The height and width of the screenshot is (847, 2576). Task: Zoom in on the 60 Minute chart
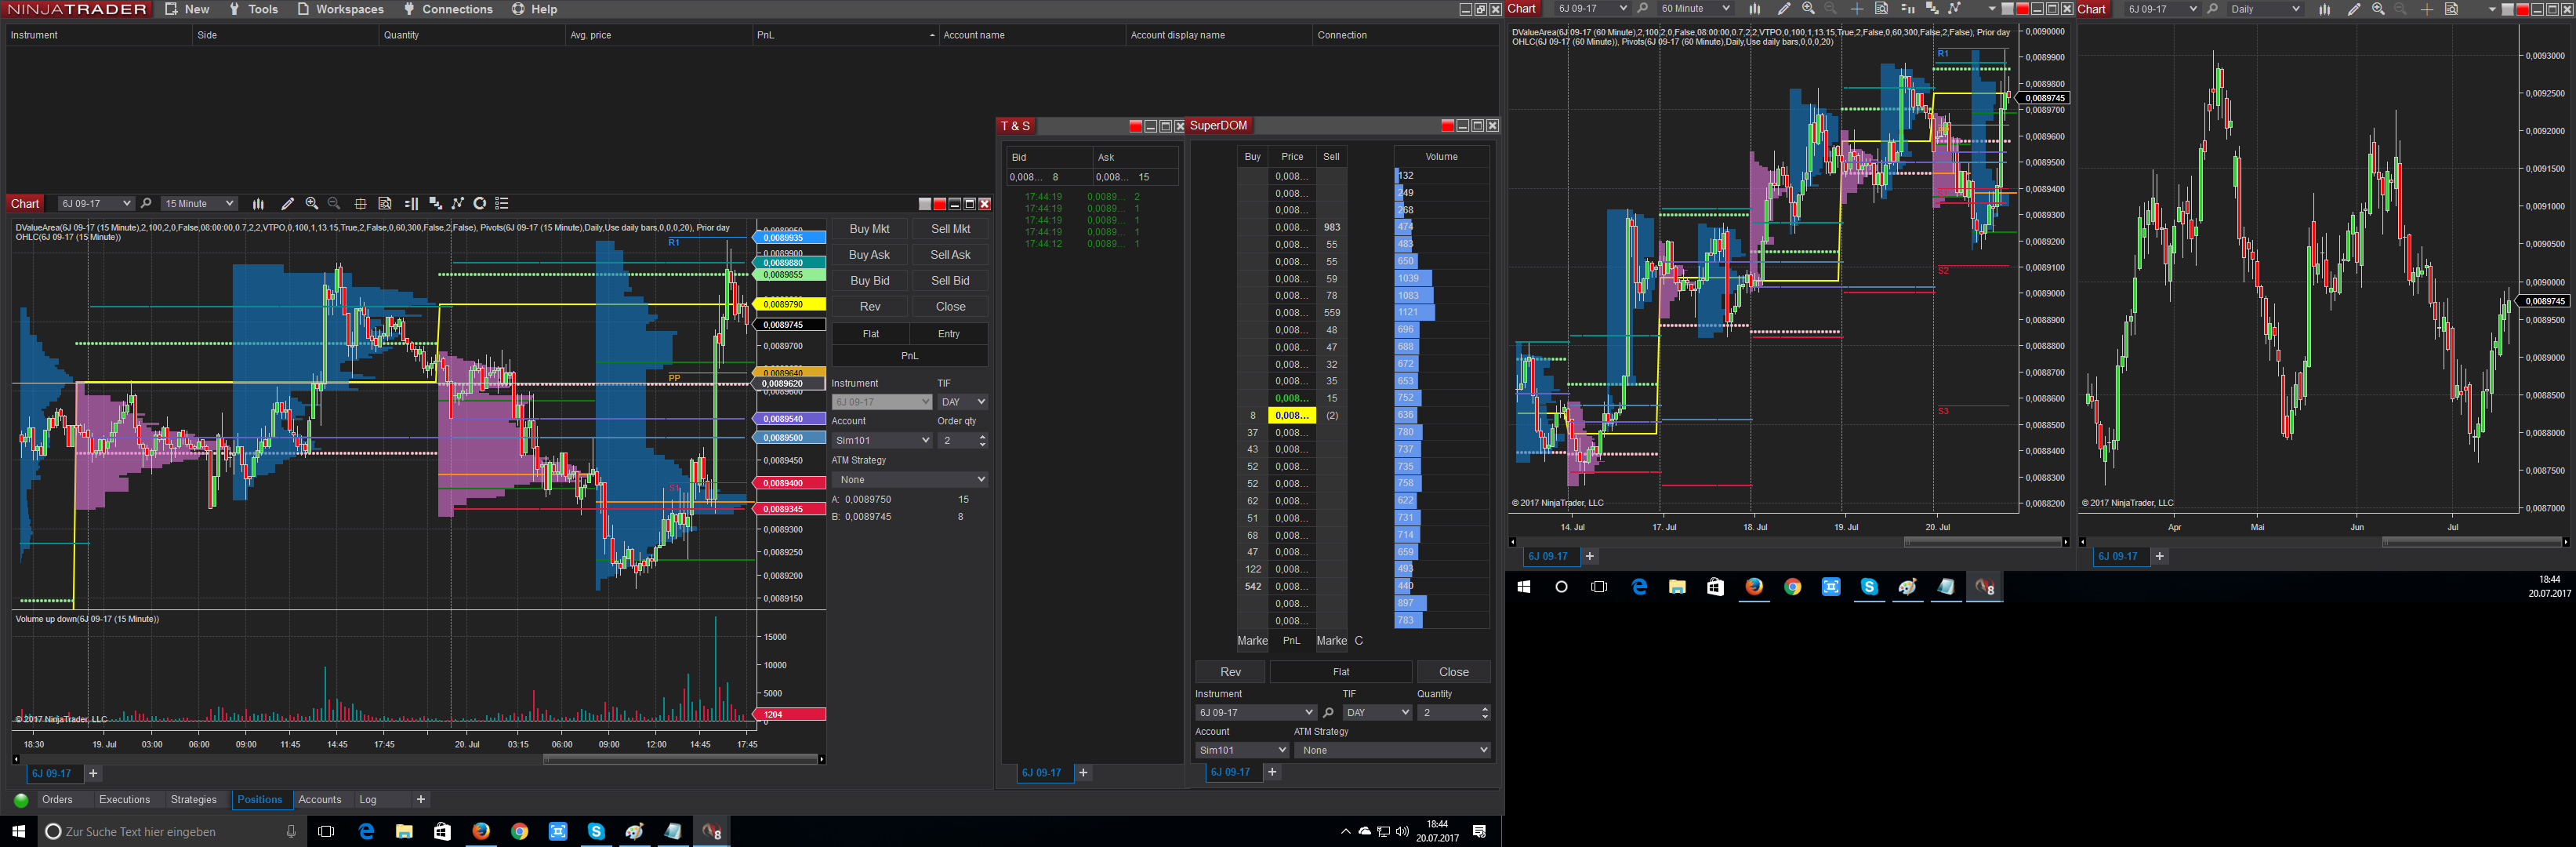click(1808, 9)
